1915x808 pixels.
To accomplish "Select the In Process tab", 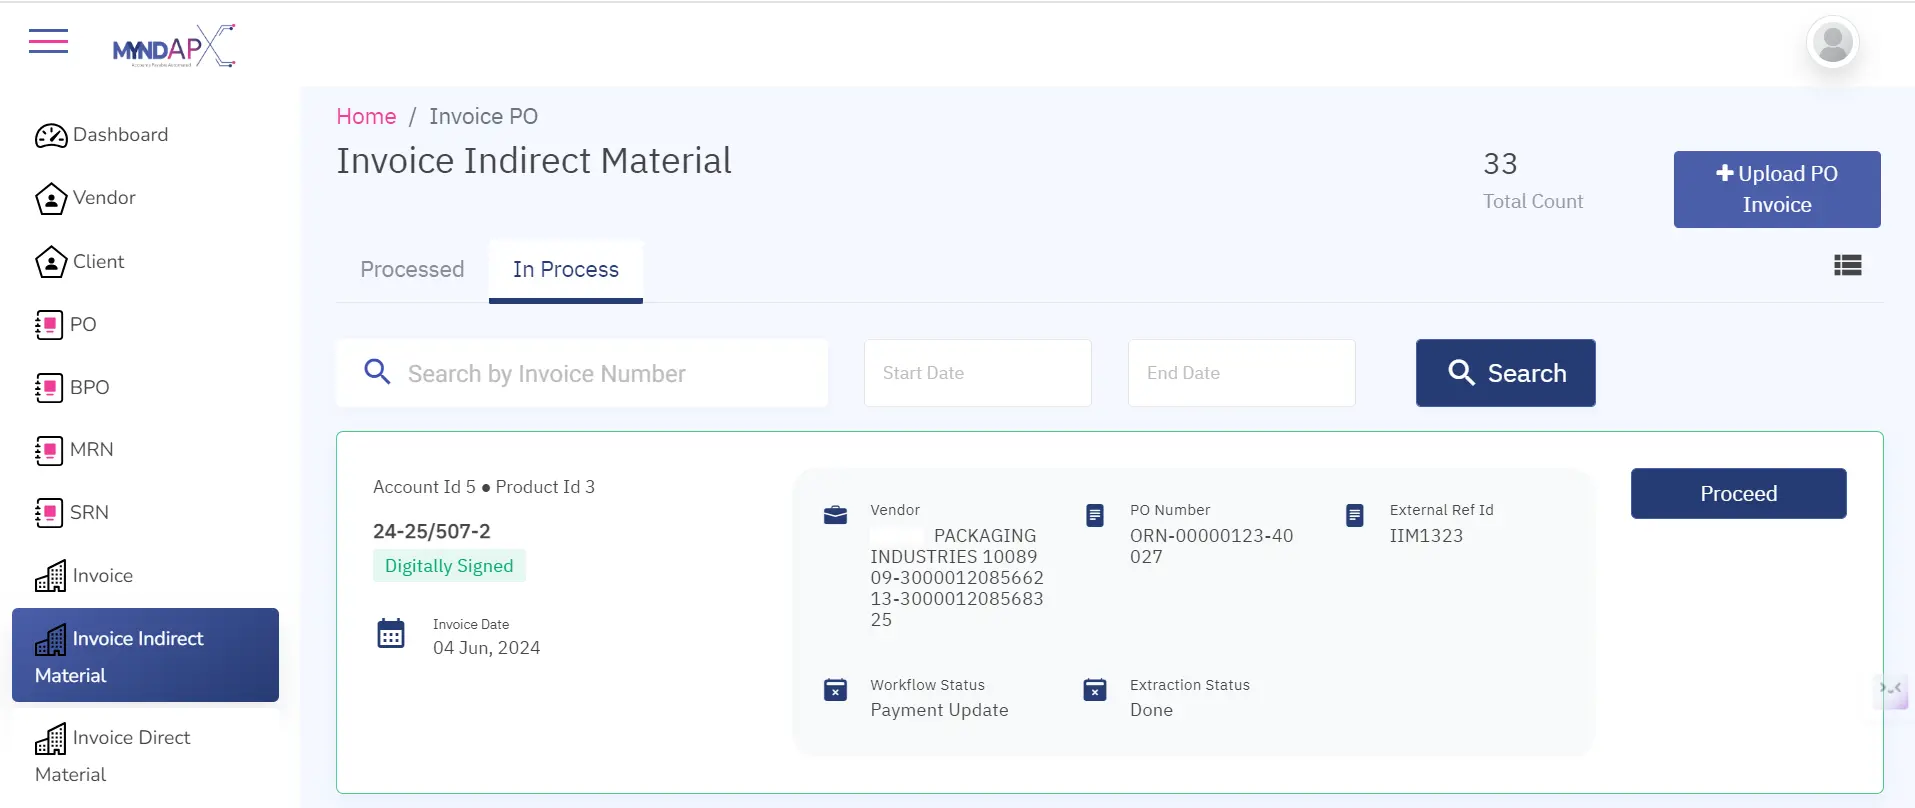I will click(x=565, y=270).
